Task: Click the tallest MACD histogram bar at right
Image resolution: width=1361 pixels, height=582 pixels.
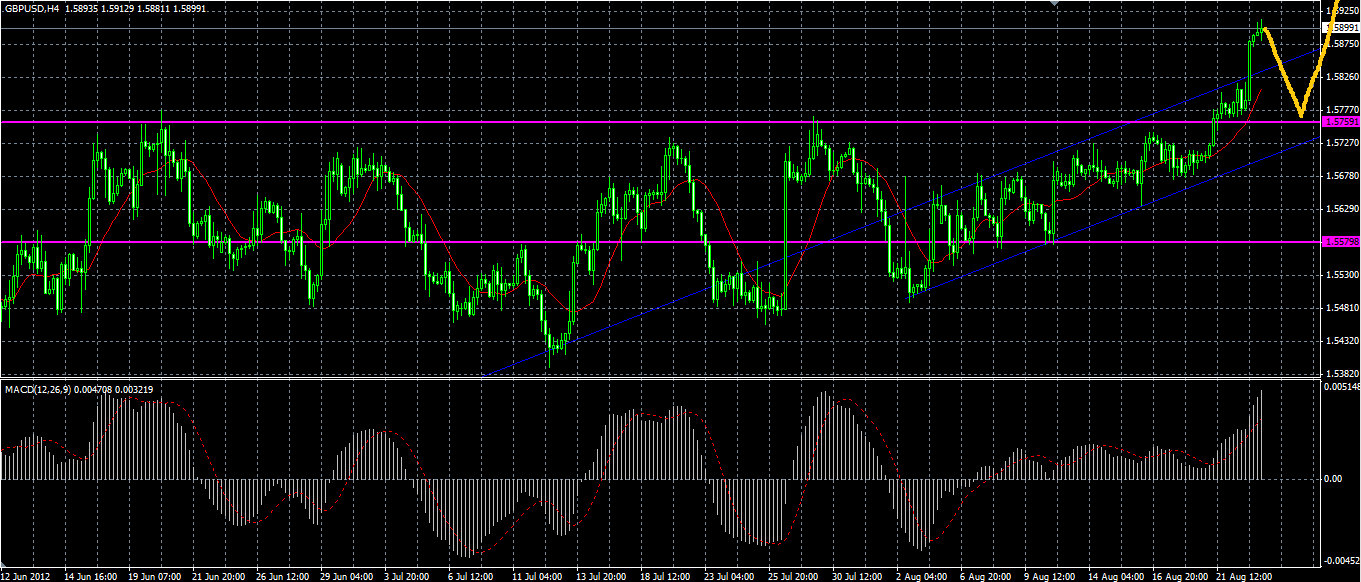Action: (x=1261, y=434)
